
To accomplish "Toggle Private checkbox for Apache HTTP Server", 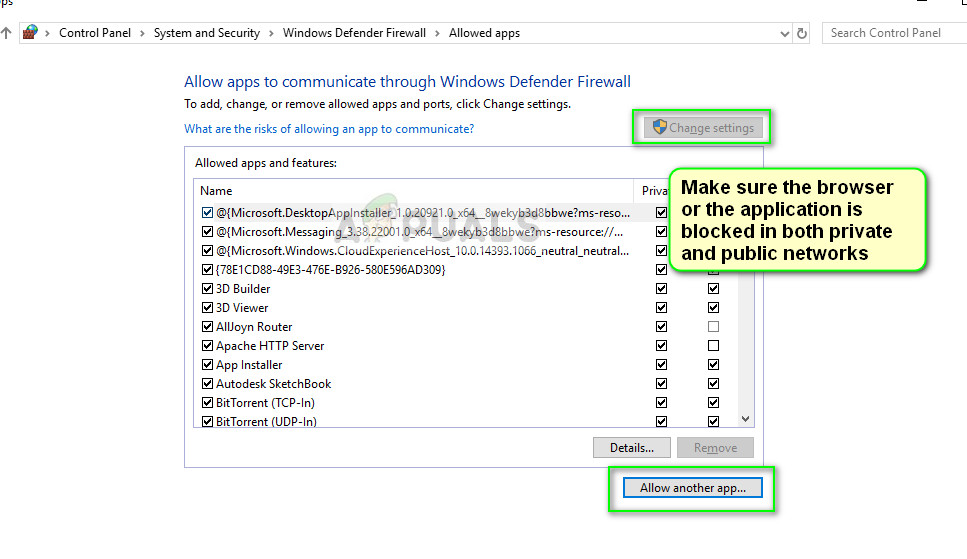I will 661,346.
